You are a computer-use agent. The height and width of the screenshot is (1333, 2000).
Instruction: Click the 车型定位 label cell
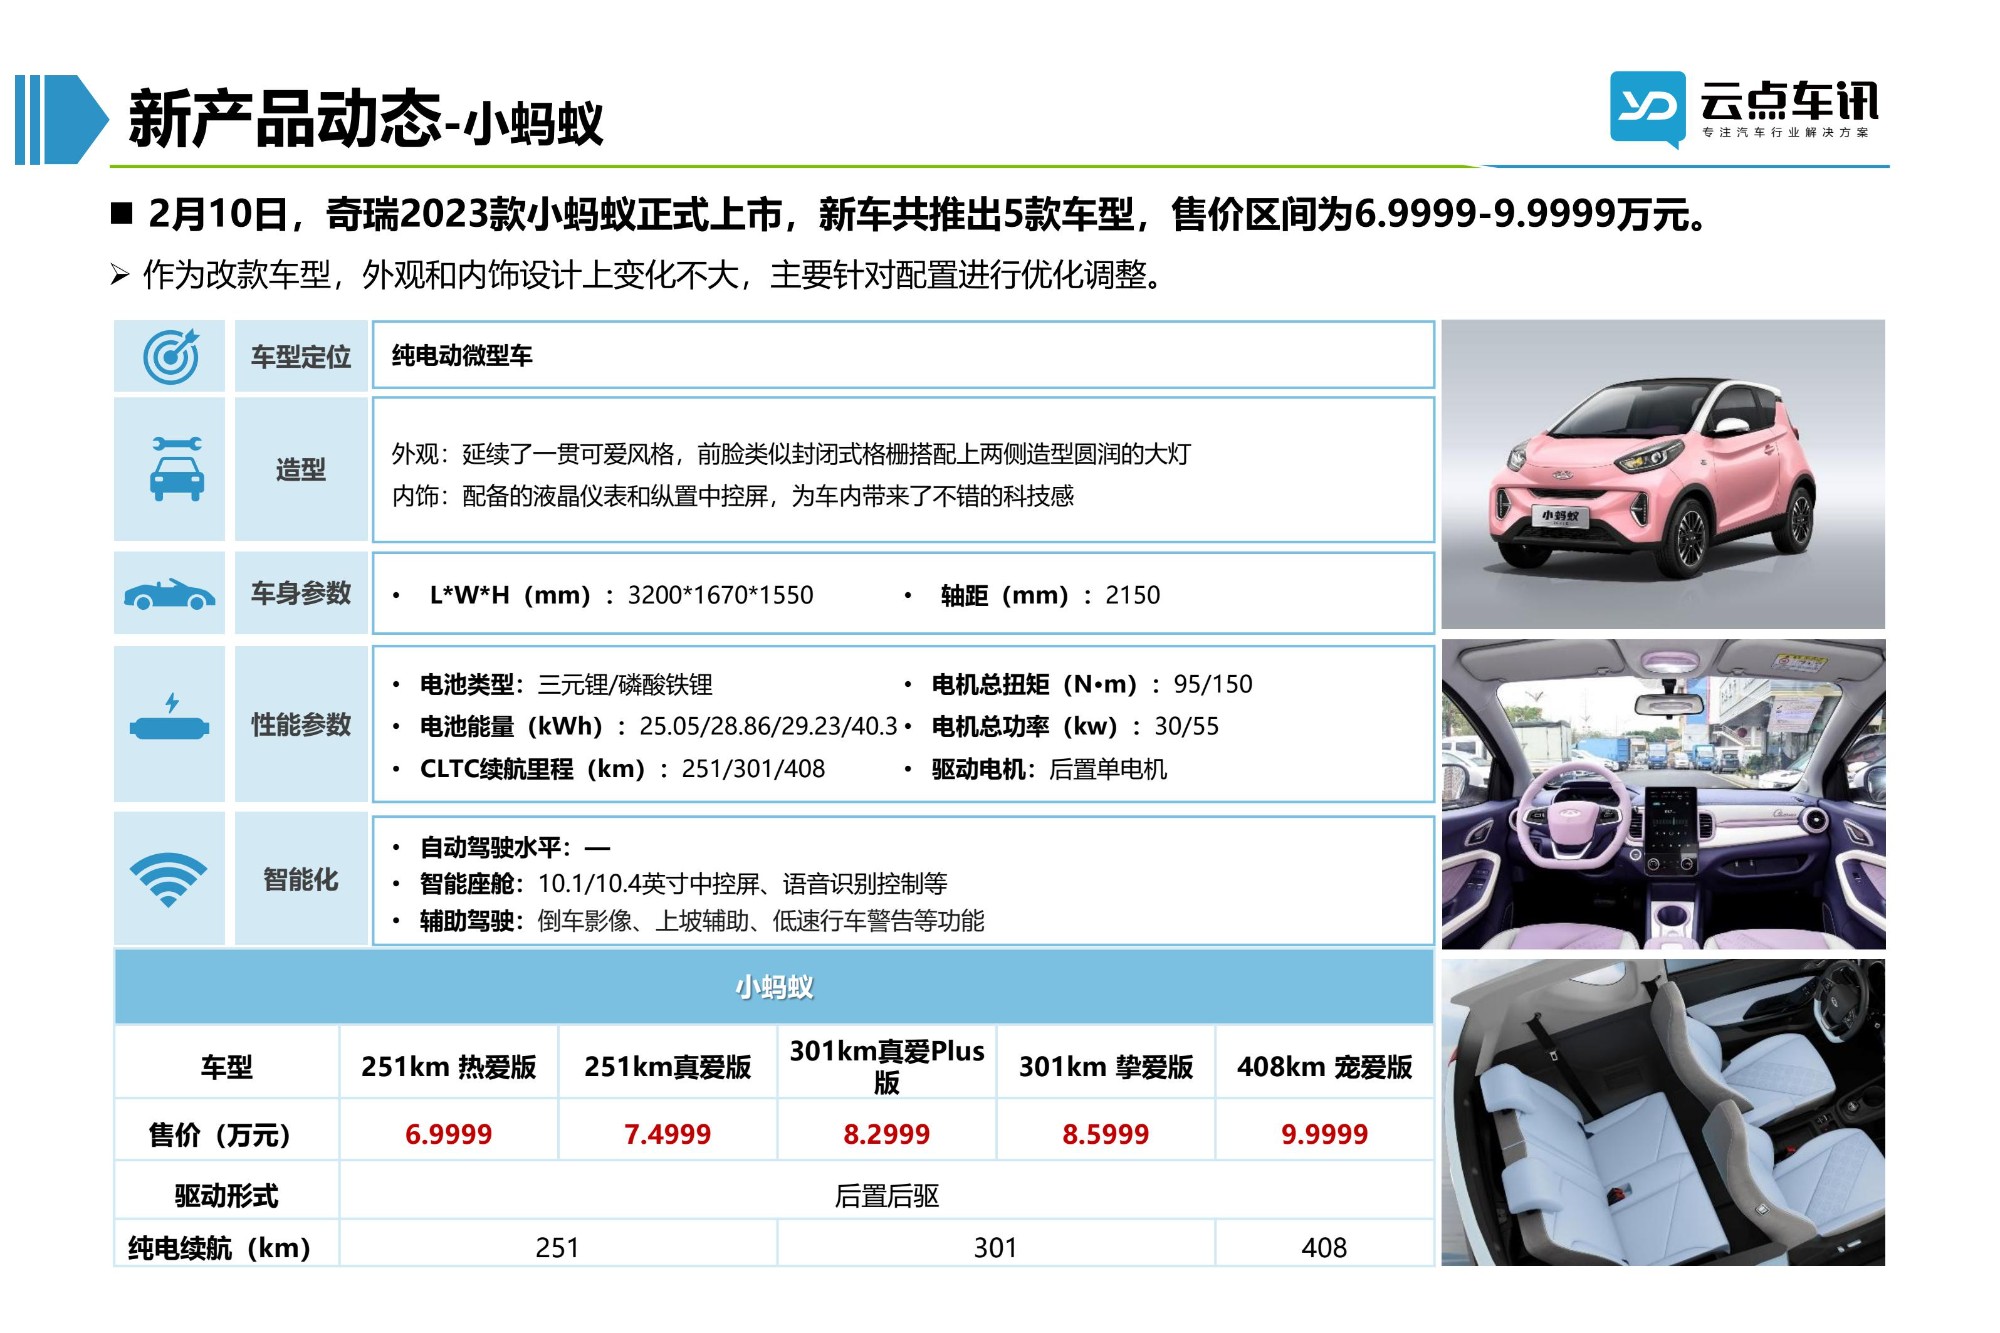(x=301, y=356)
